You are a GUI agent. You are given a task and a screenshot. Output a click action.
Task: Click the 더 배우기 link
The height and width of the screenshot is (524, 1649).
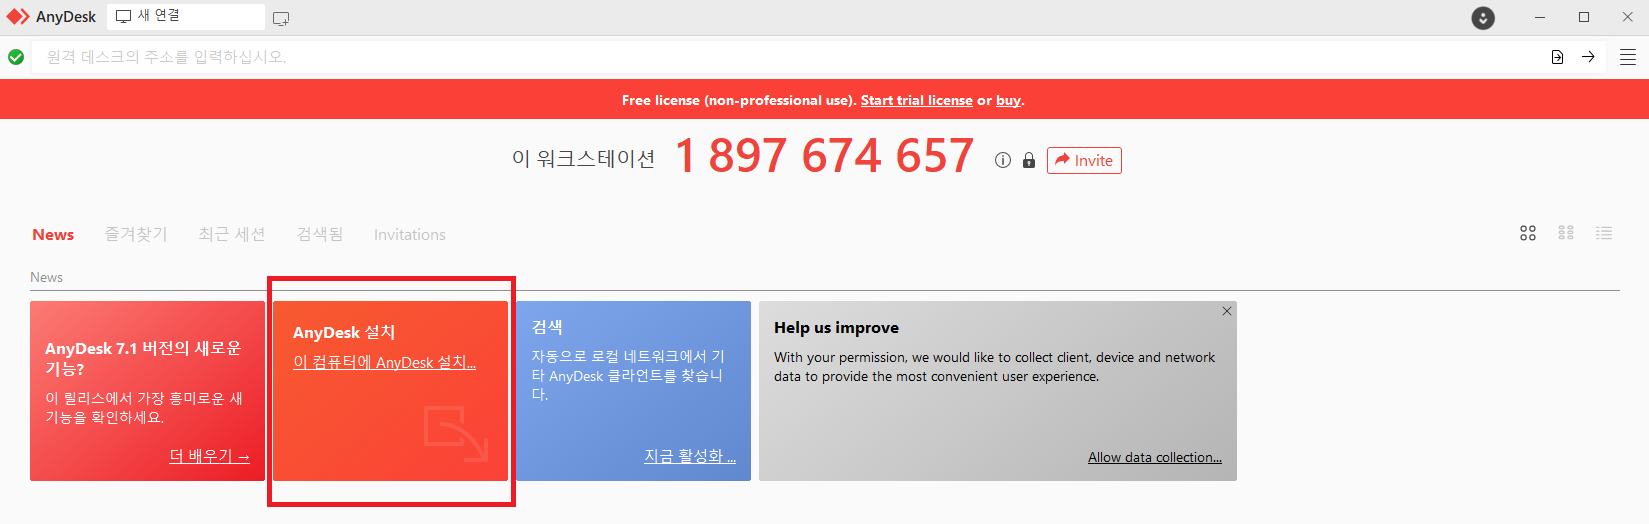pos(209,456)
